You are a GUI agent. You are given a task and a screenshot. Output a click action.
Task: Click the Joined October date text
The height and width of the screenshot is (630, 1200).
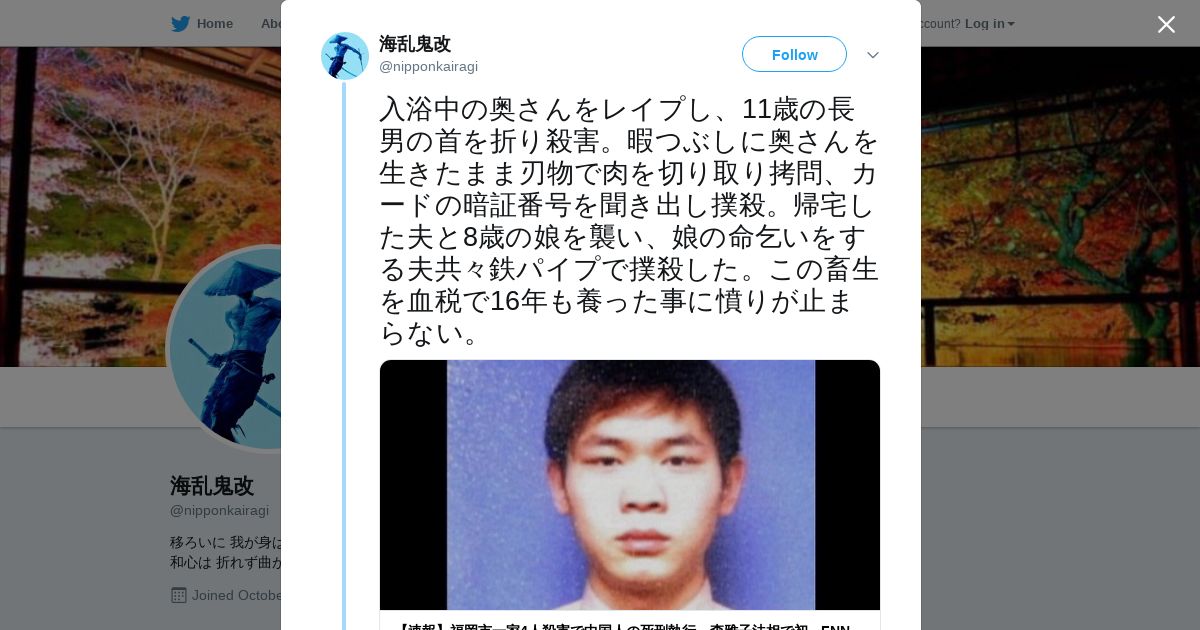pyautogui.click(x=236, y=596)
